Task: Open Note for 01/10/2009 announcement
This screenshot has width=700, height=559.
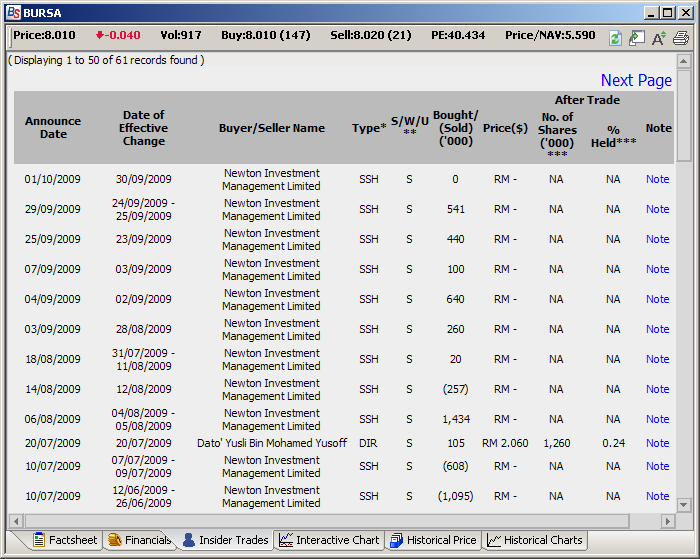Action: (x=657, y=179)
